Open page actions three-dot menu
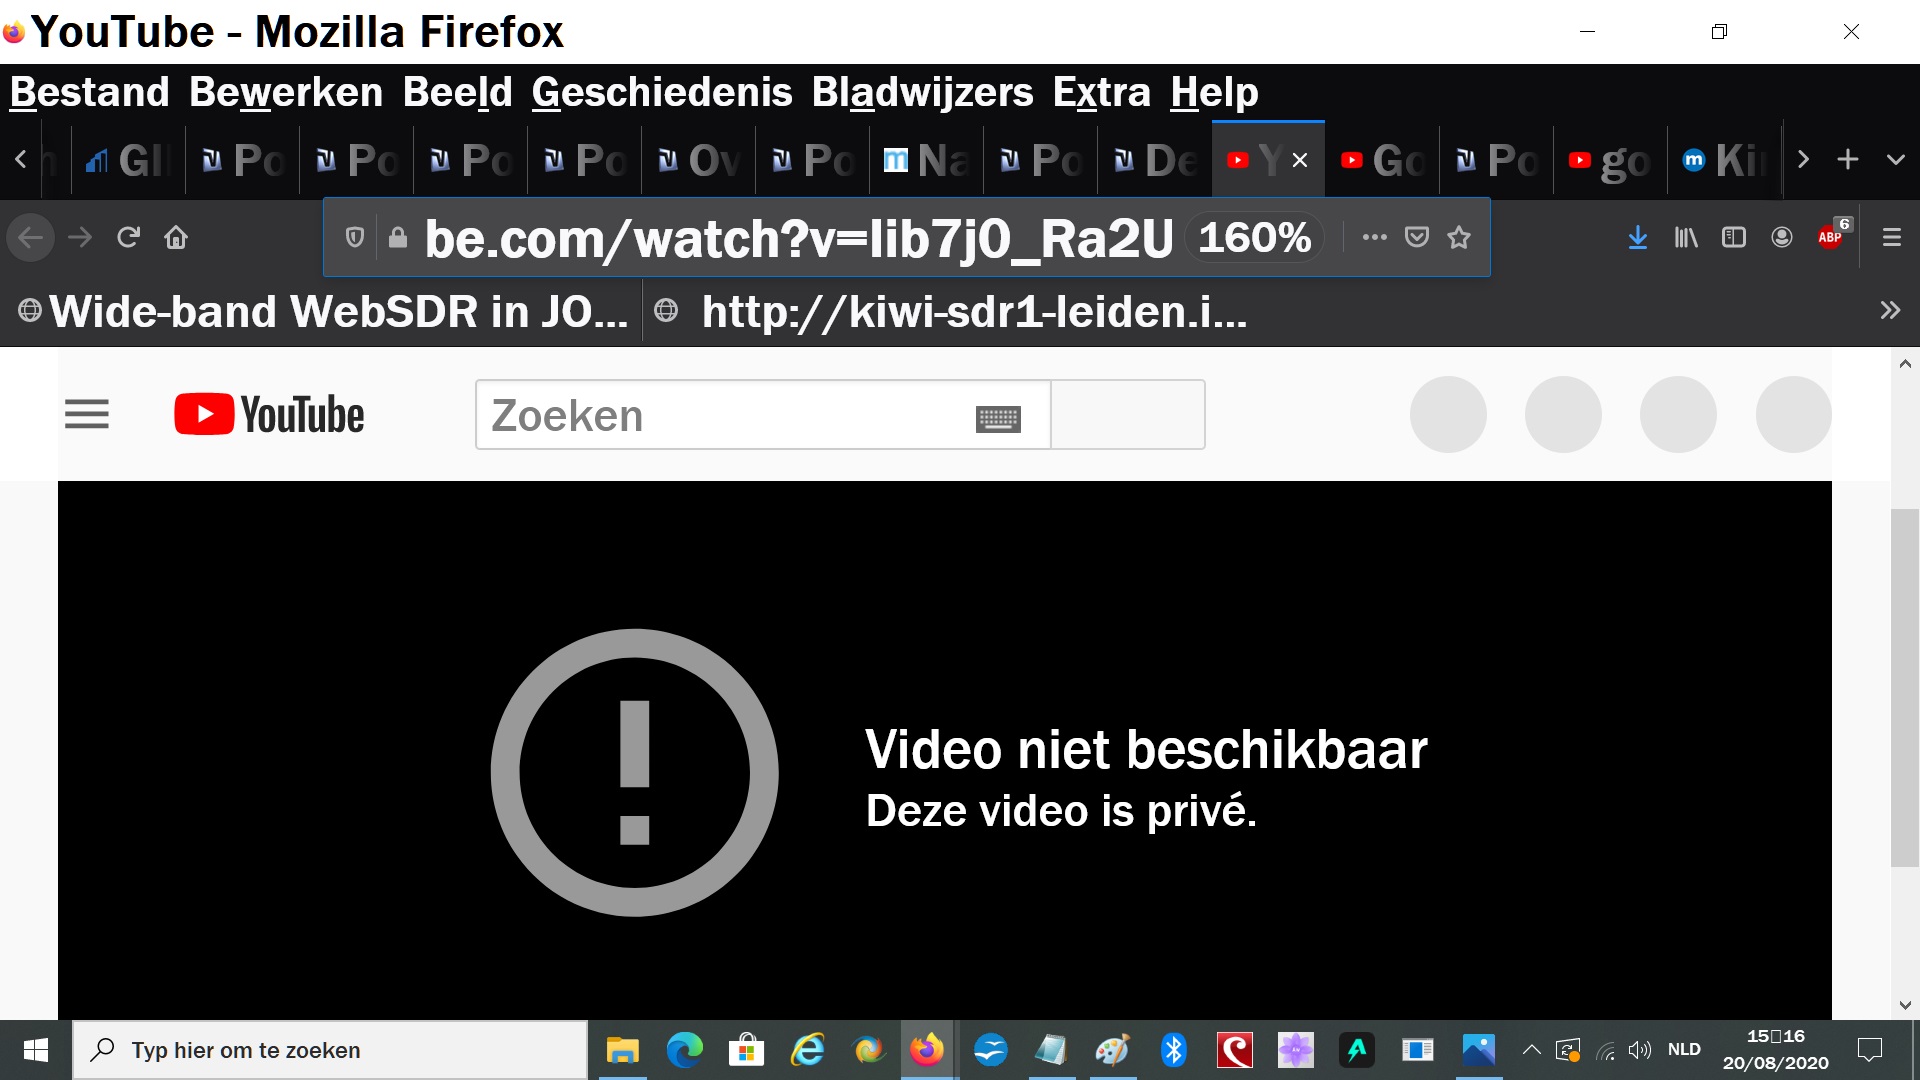The height and width of the screenshot is (1080, 1920). click(x=1374, y=238)
